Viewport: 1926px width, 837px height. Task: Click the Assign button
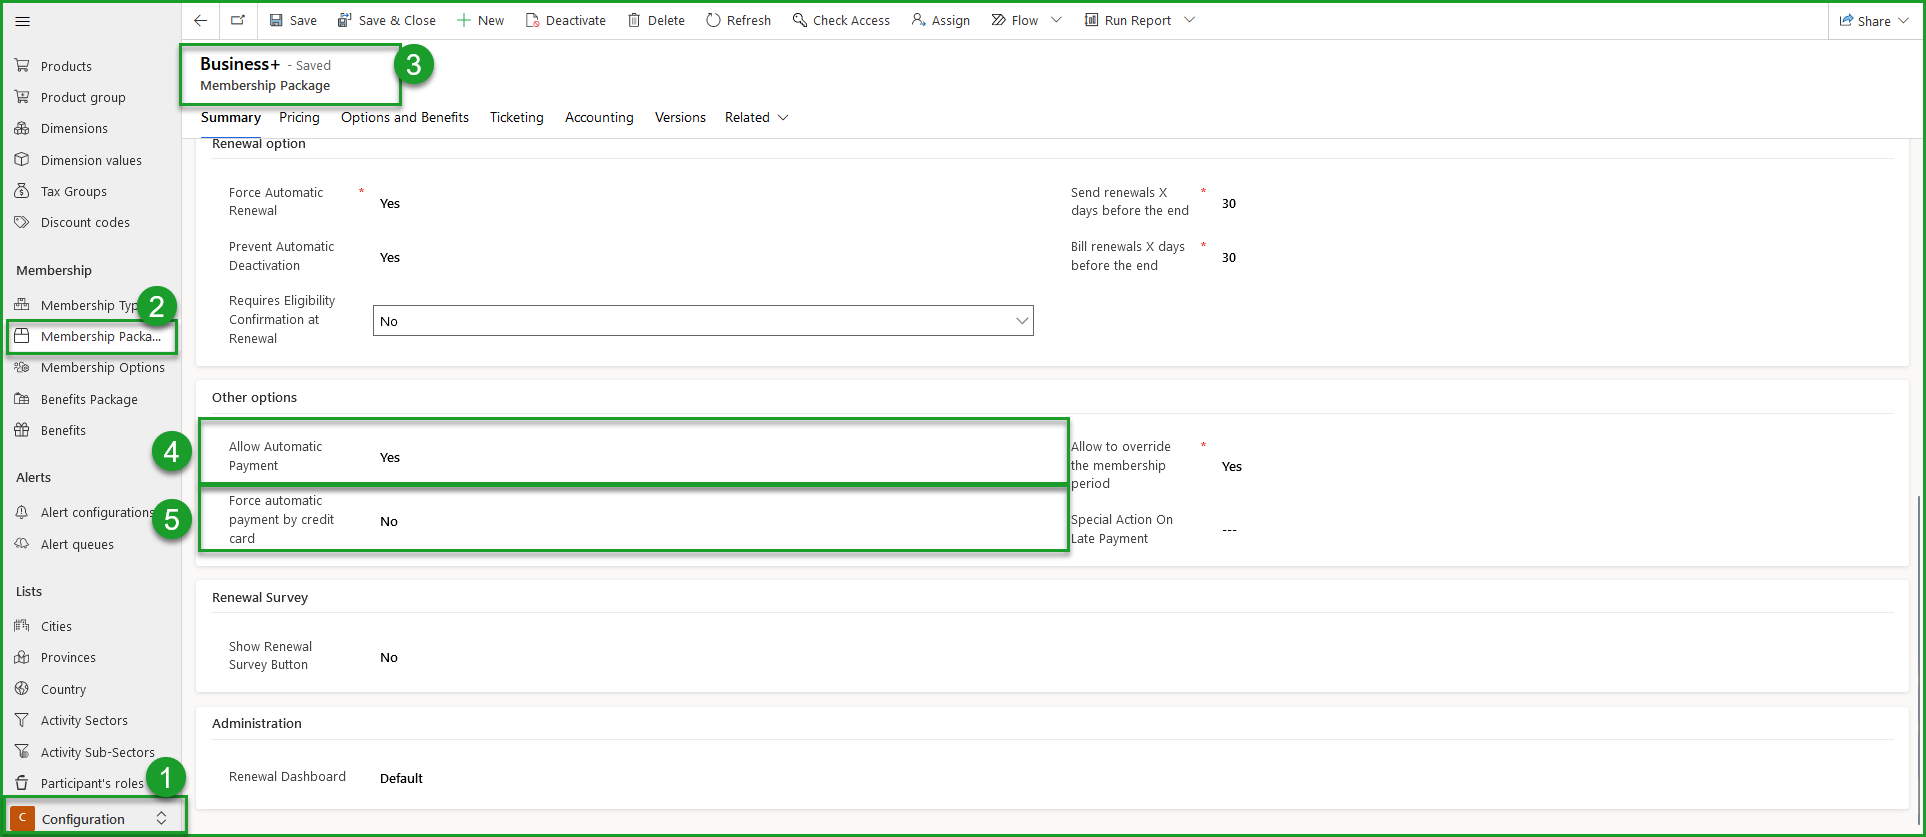(x=941, y=20)
